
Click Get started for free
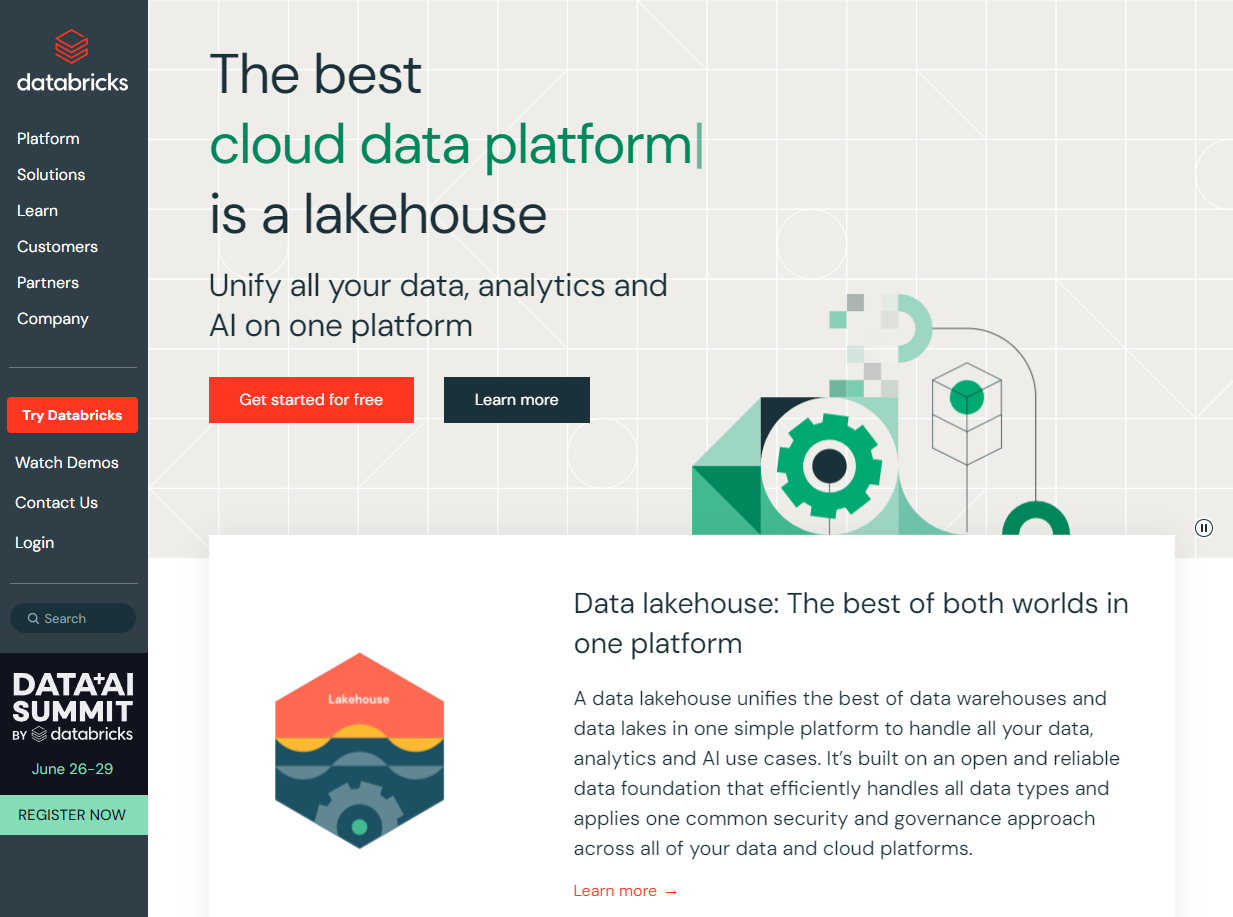311,400
